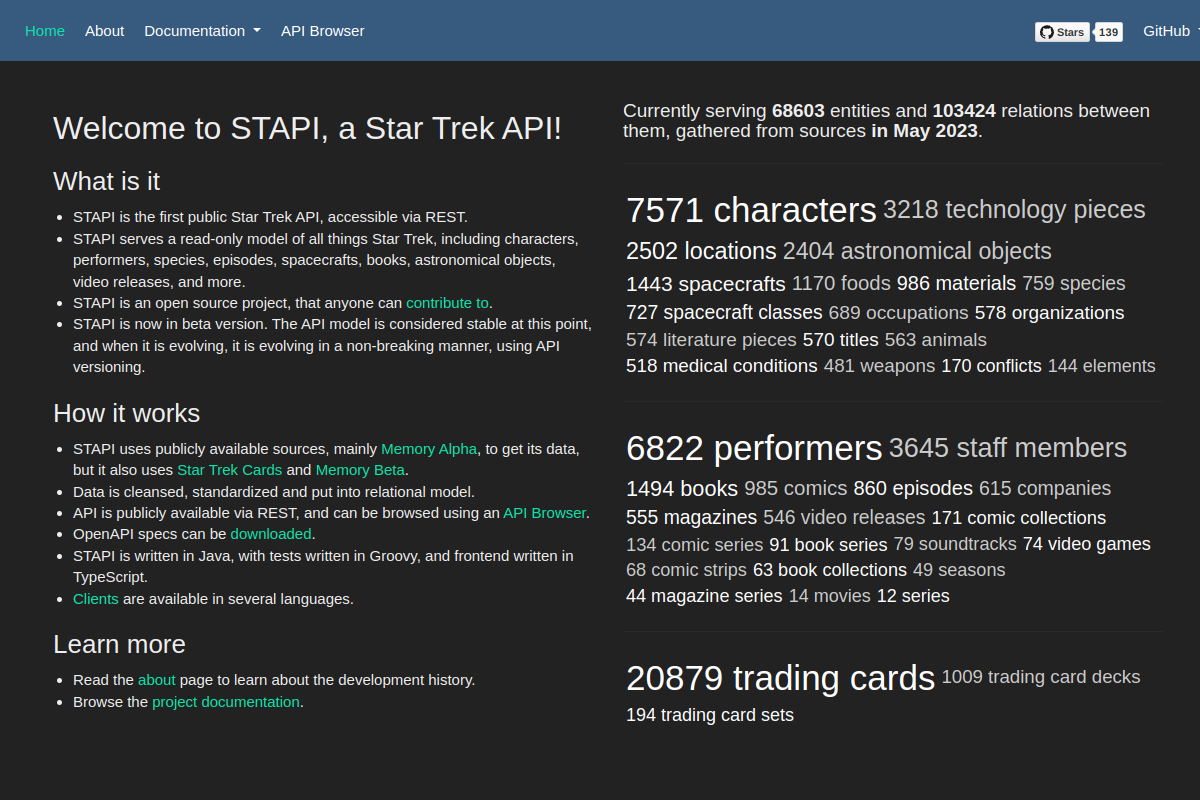The image size is (1200, 800).
Task: Open the Star Trek Cards link
Action: pyautogui.click(x=229, y=470)
